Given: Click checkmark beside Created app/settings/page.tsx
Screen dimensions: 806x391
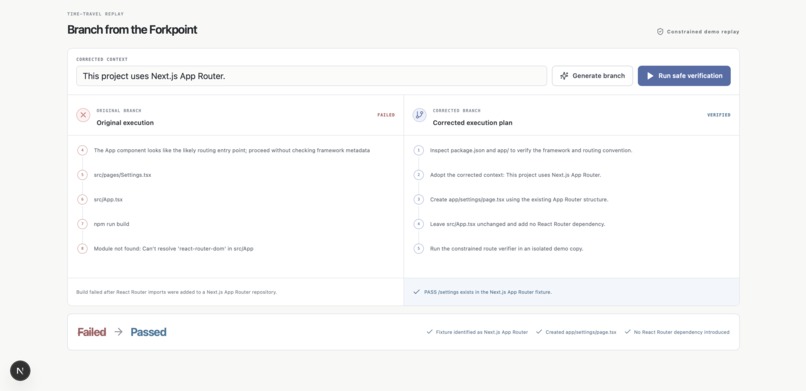Looking at the screenshot, I should [x=539, y=332].
